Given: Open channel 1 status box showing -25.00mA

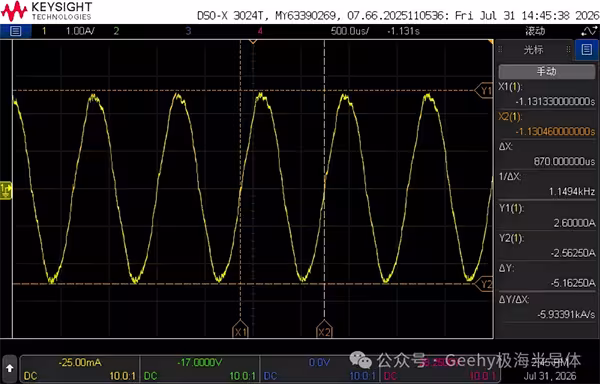Looking at the screenshot, I should tap(80, 369).
